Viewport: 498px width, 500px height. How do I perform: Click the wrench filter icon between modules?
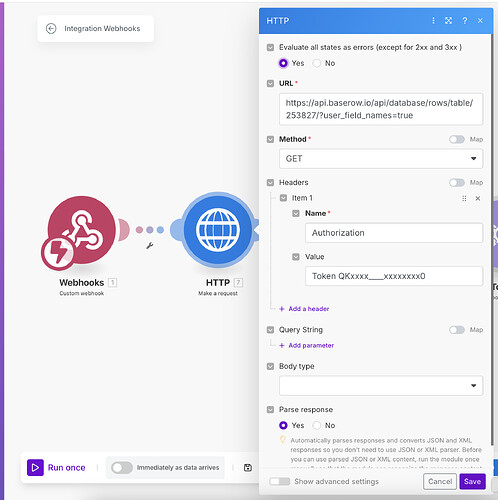click(150, 246)
